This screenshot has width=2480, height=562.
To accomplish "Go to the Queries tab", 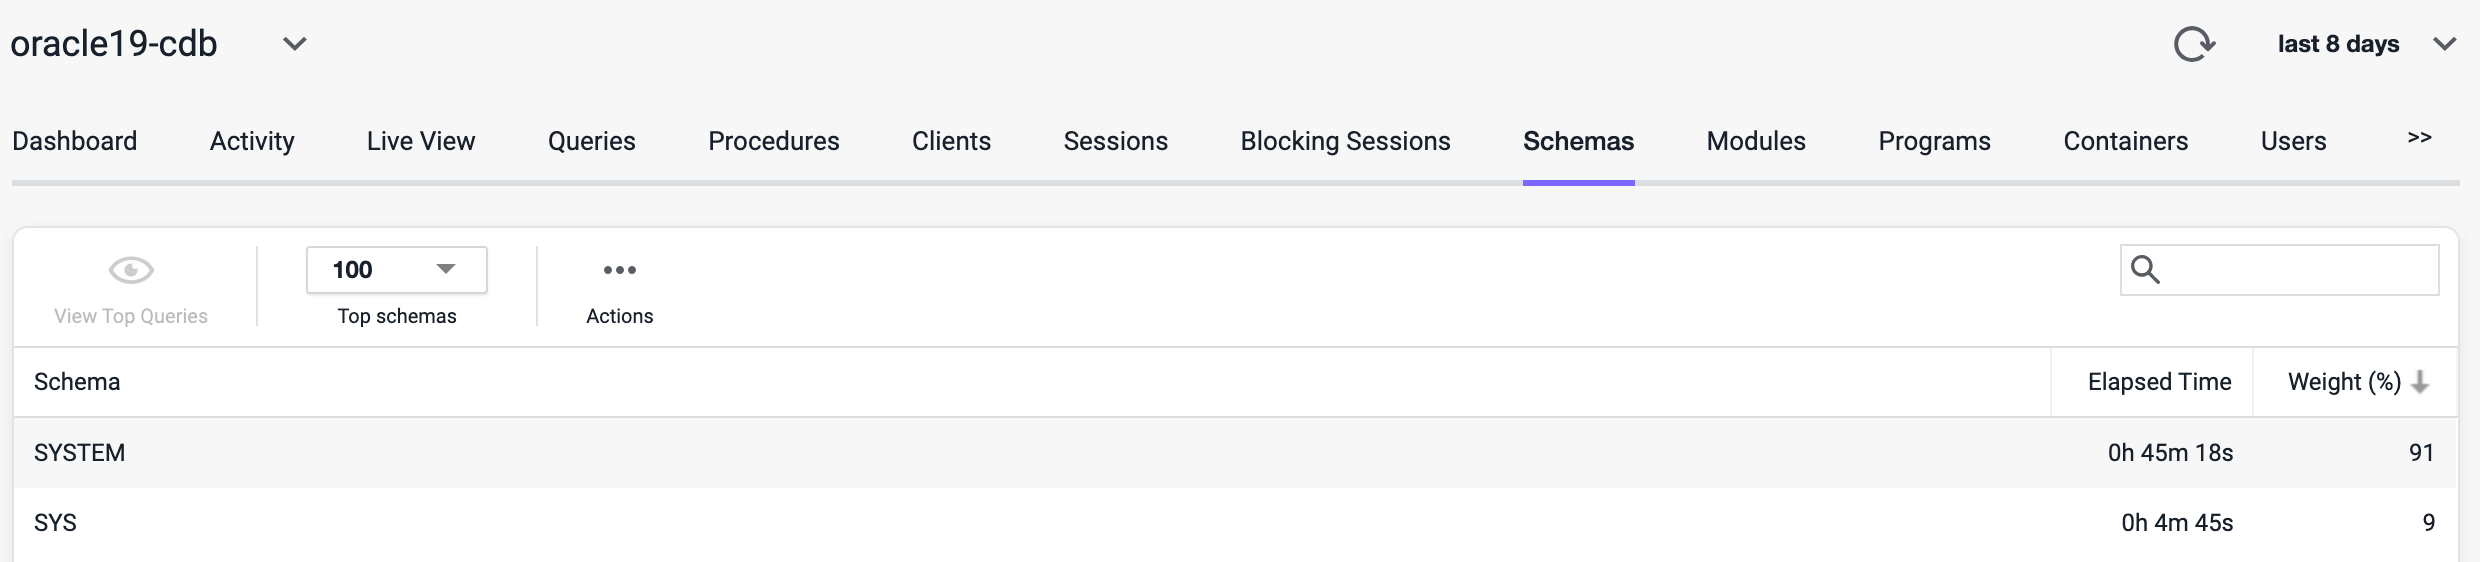I will coord(591,141).
